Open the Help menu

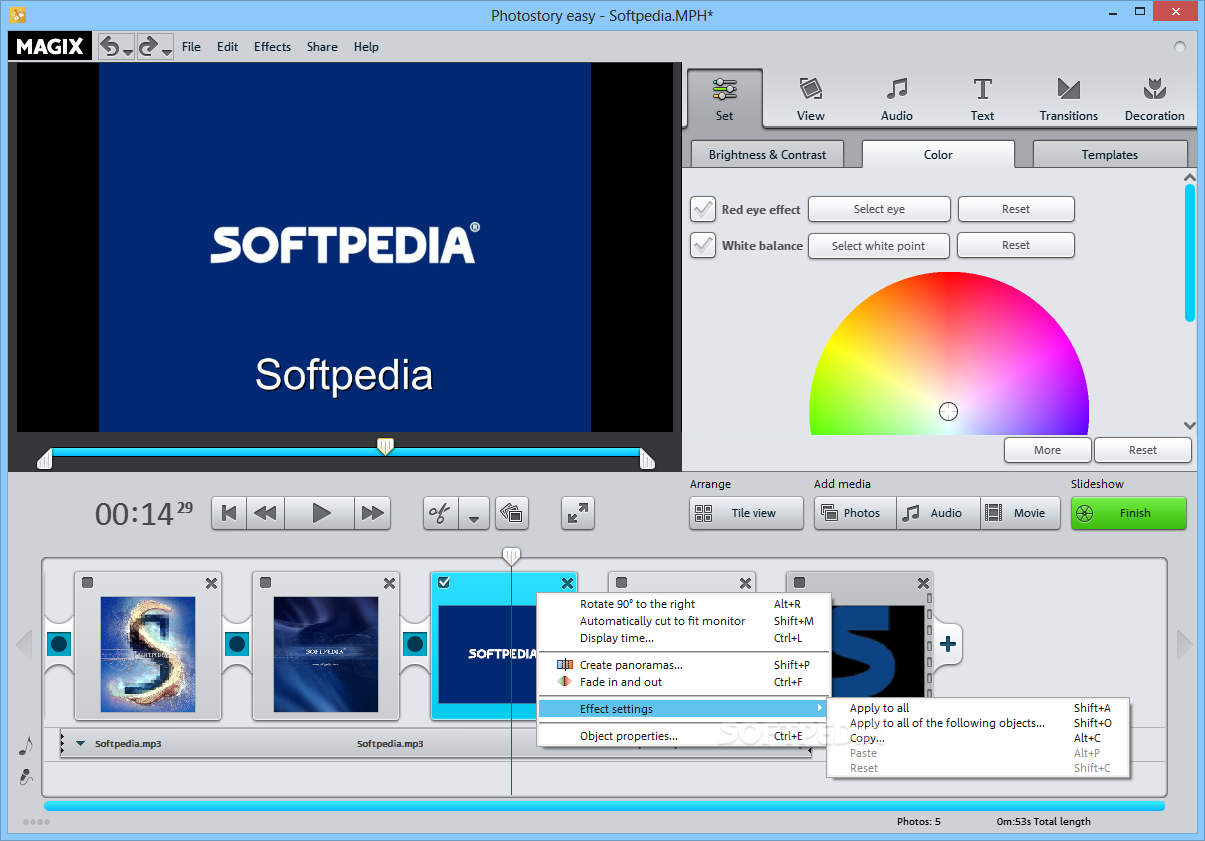tap(366, 46)
